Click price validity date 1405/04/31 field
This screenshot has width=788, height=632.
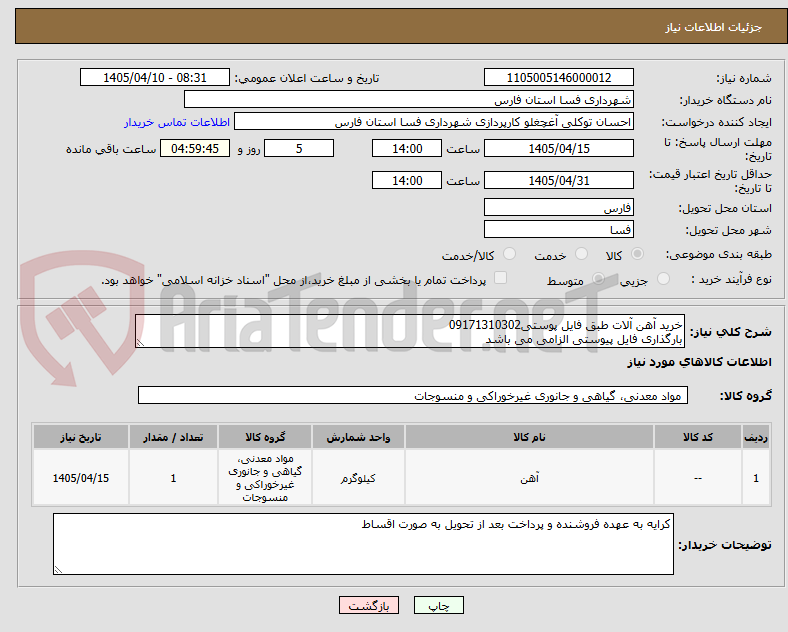559,180
